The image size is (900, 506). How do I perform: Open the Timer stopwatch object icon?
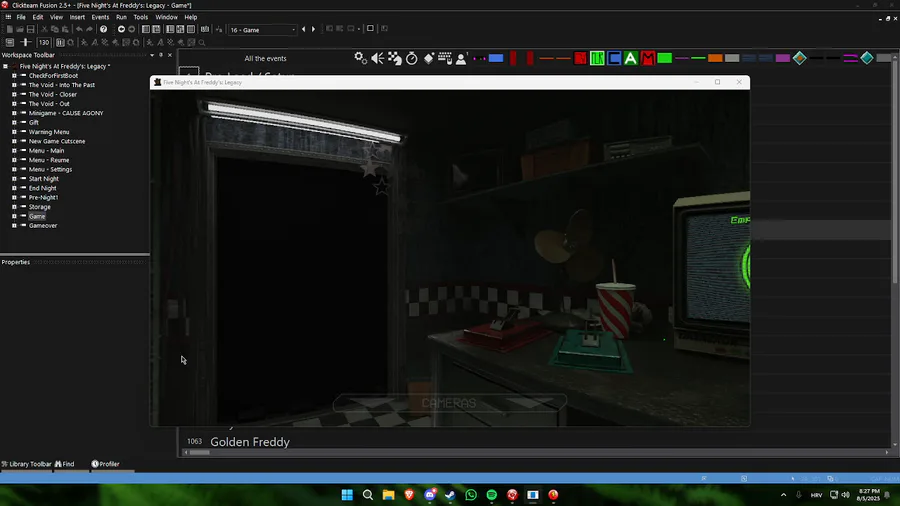pos(412,58)
